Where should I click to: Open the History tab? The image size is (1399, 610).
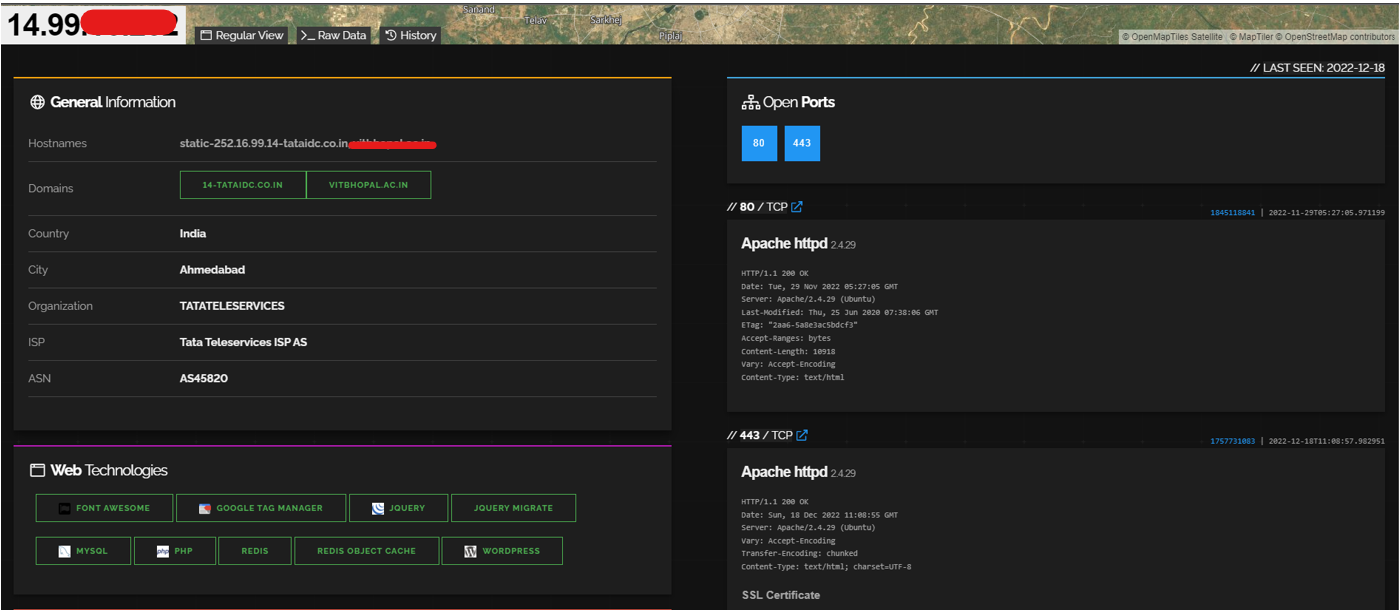(x=410, y=34)
